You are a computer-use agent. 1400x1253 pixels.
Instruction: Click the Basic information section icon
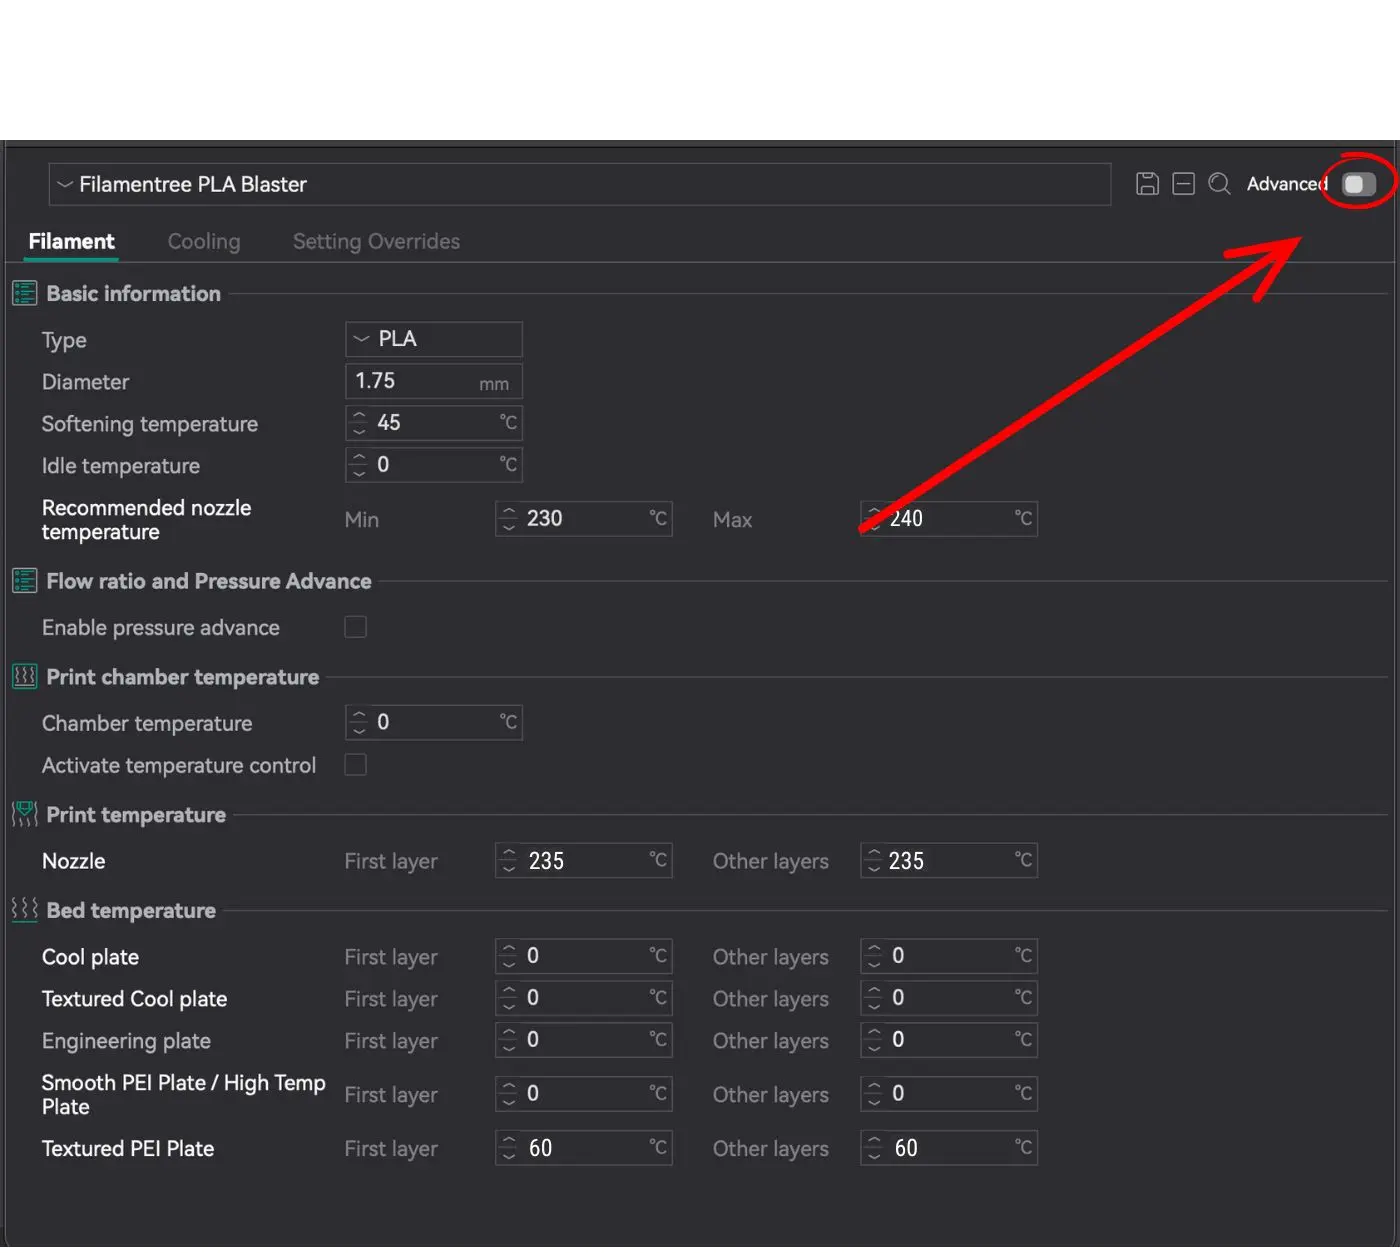pos(24,293)
